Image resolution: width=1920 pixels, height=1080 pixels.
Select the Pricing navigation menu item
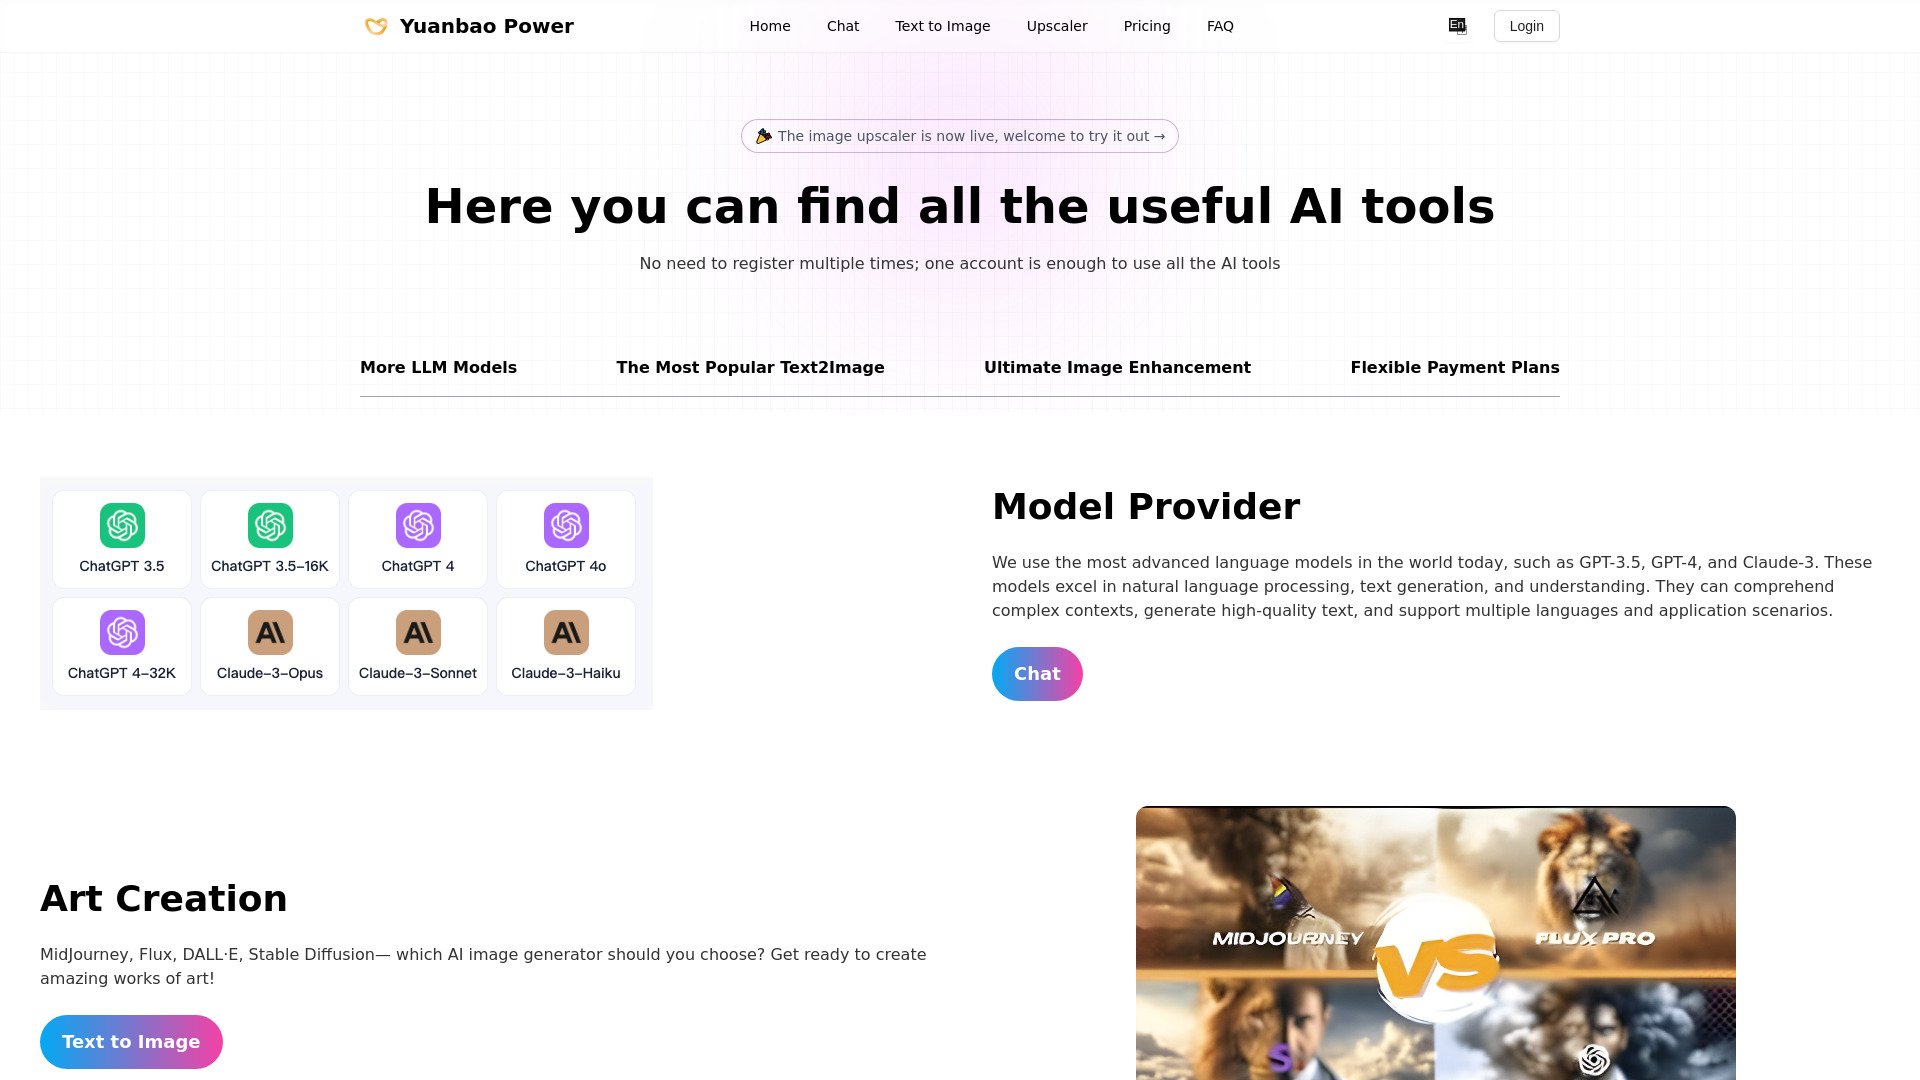pyautogui.click(x=1147, y=26)
